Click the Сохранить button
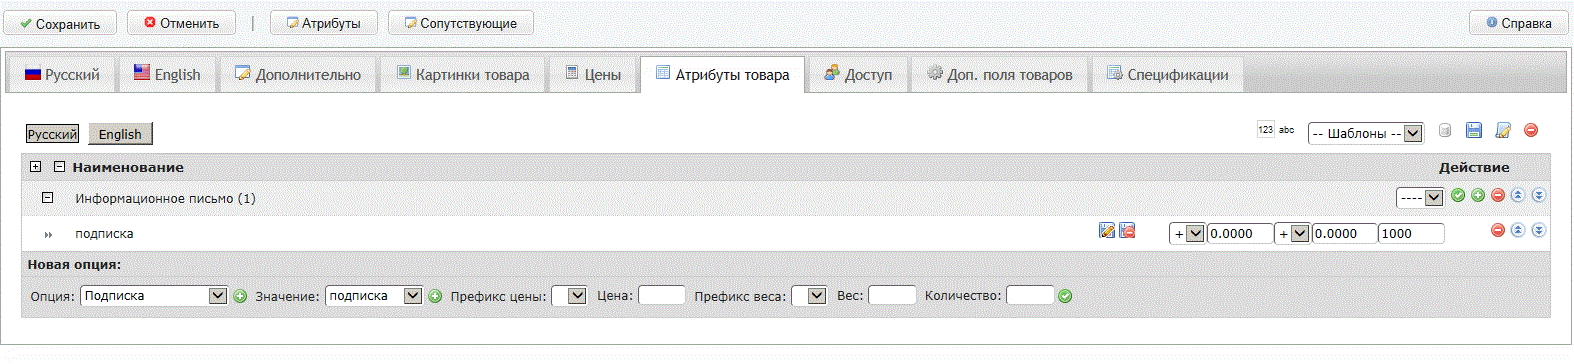 point(60,23)
